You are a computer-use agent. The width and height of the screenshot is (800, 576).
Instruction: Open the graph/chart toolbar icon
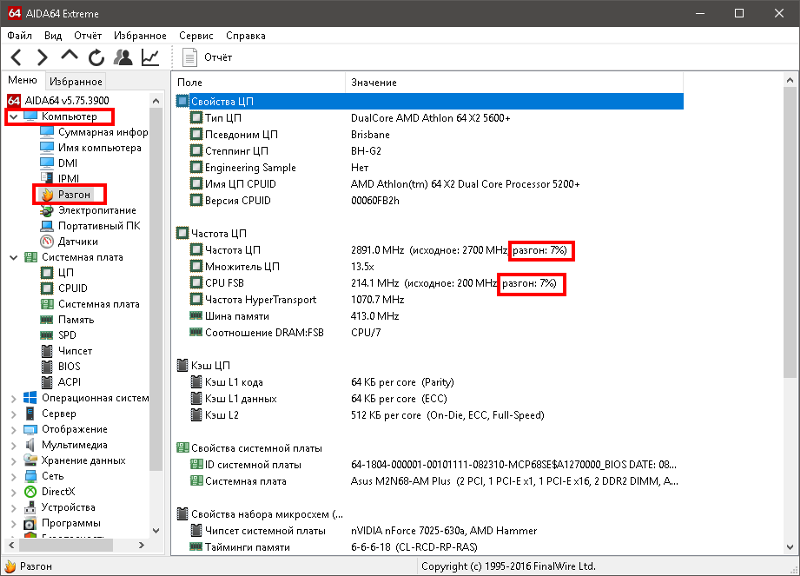[x=150, y=57]
